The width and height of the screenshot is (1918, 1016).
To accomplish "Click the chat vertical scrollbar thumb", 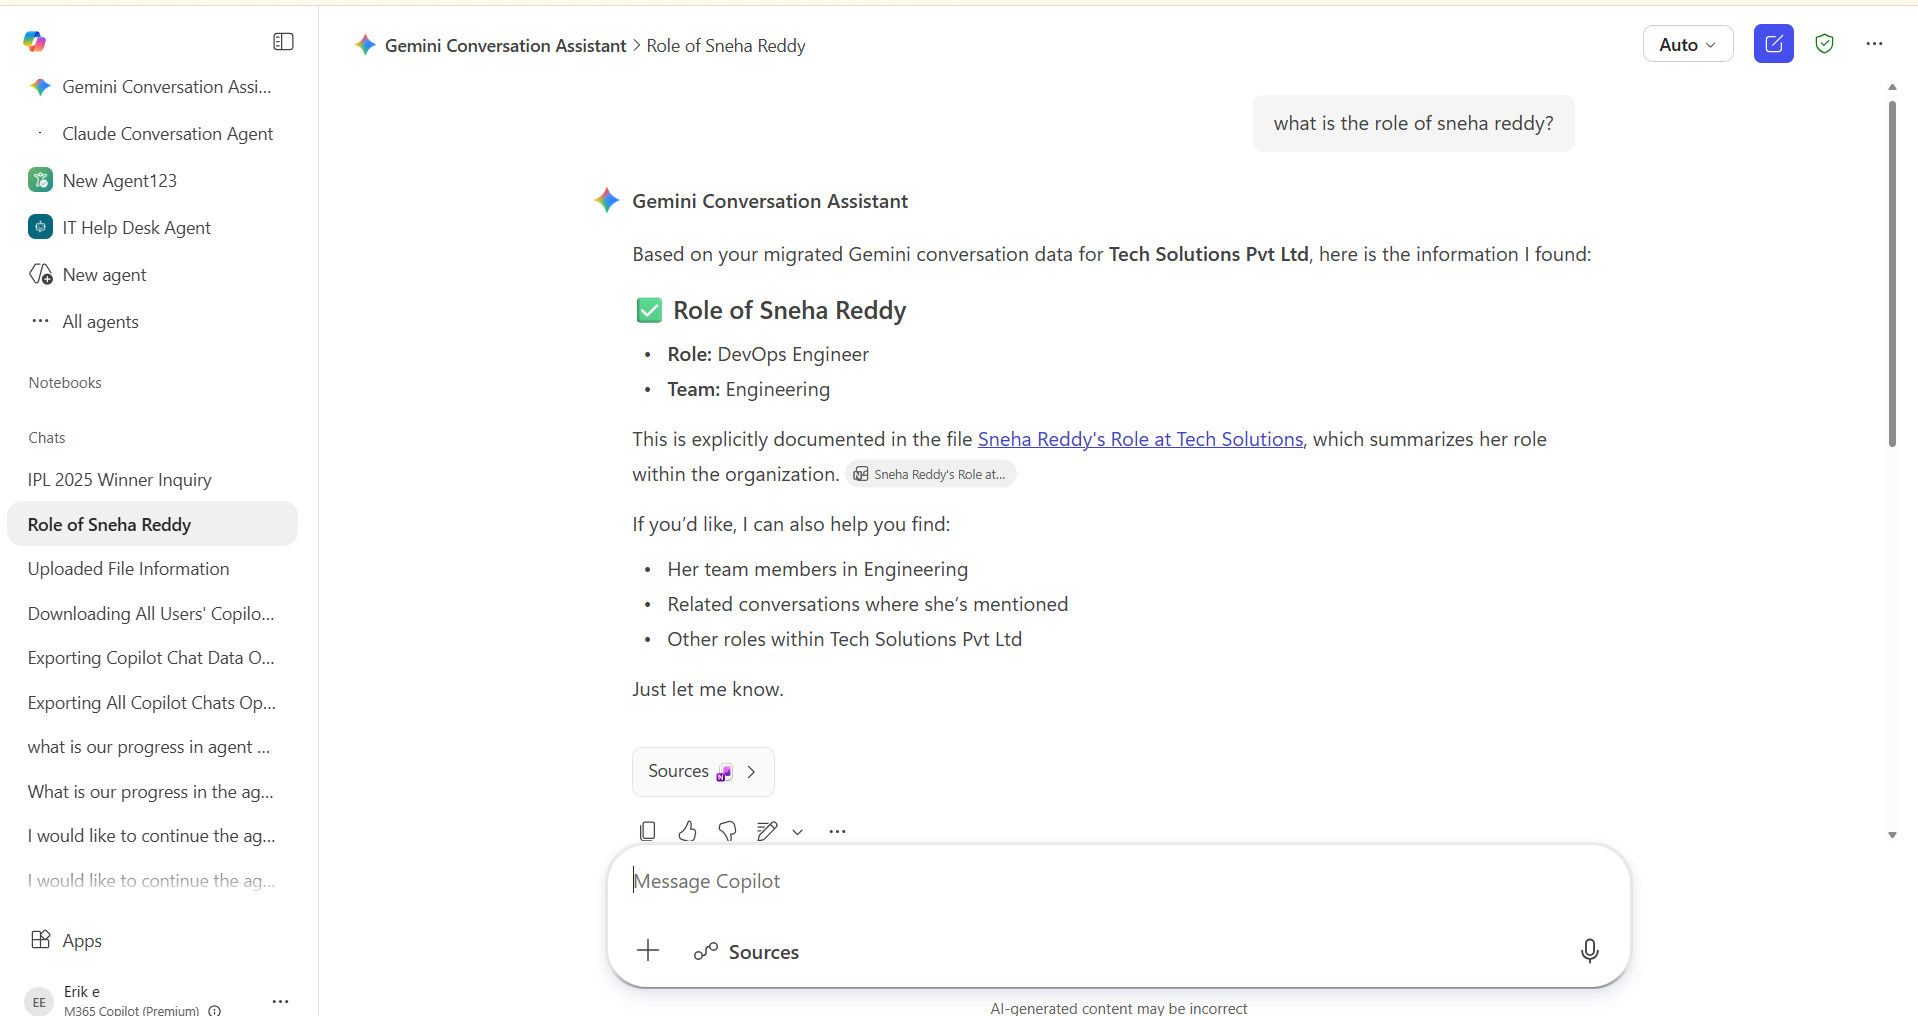I will 1892,273.
